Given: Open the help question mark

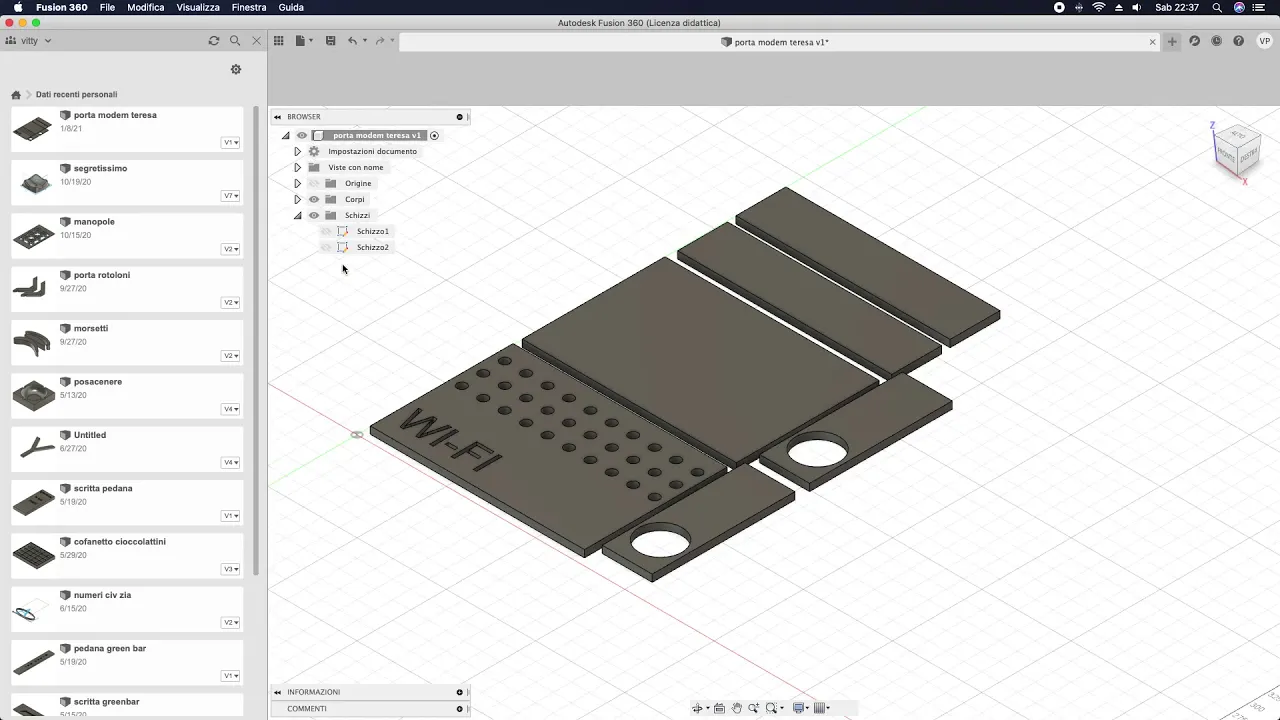Looking at the screenshot, I should (1239, 41).
